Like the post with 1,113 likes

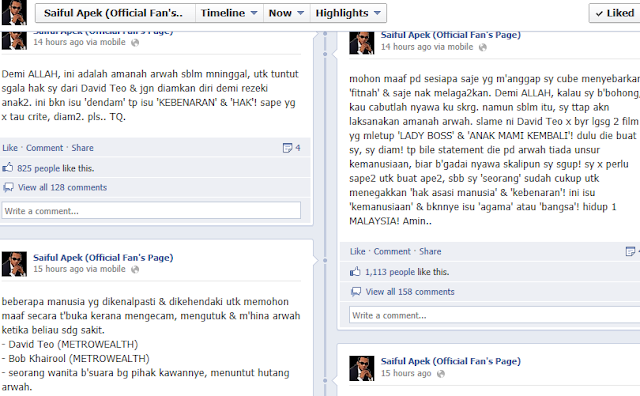(x=358, y=251)
